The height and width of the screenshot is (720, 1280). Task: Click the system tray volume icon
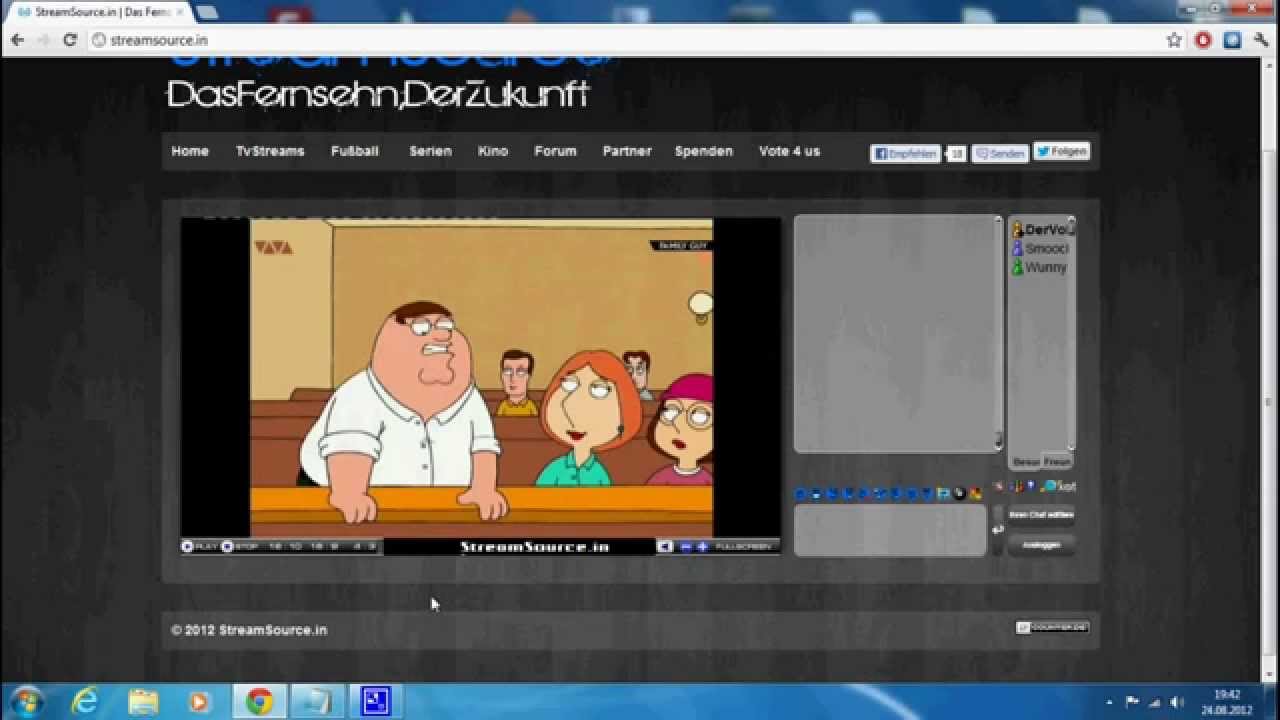1176,702
